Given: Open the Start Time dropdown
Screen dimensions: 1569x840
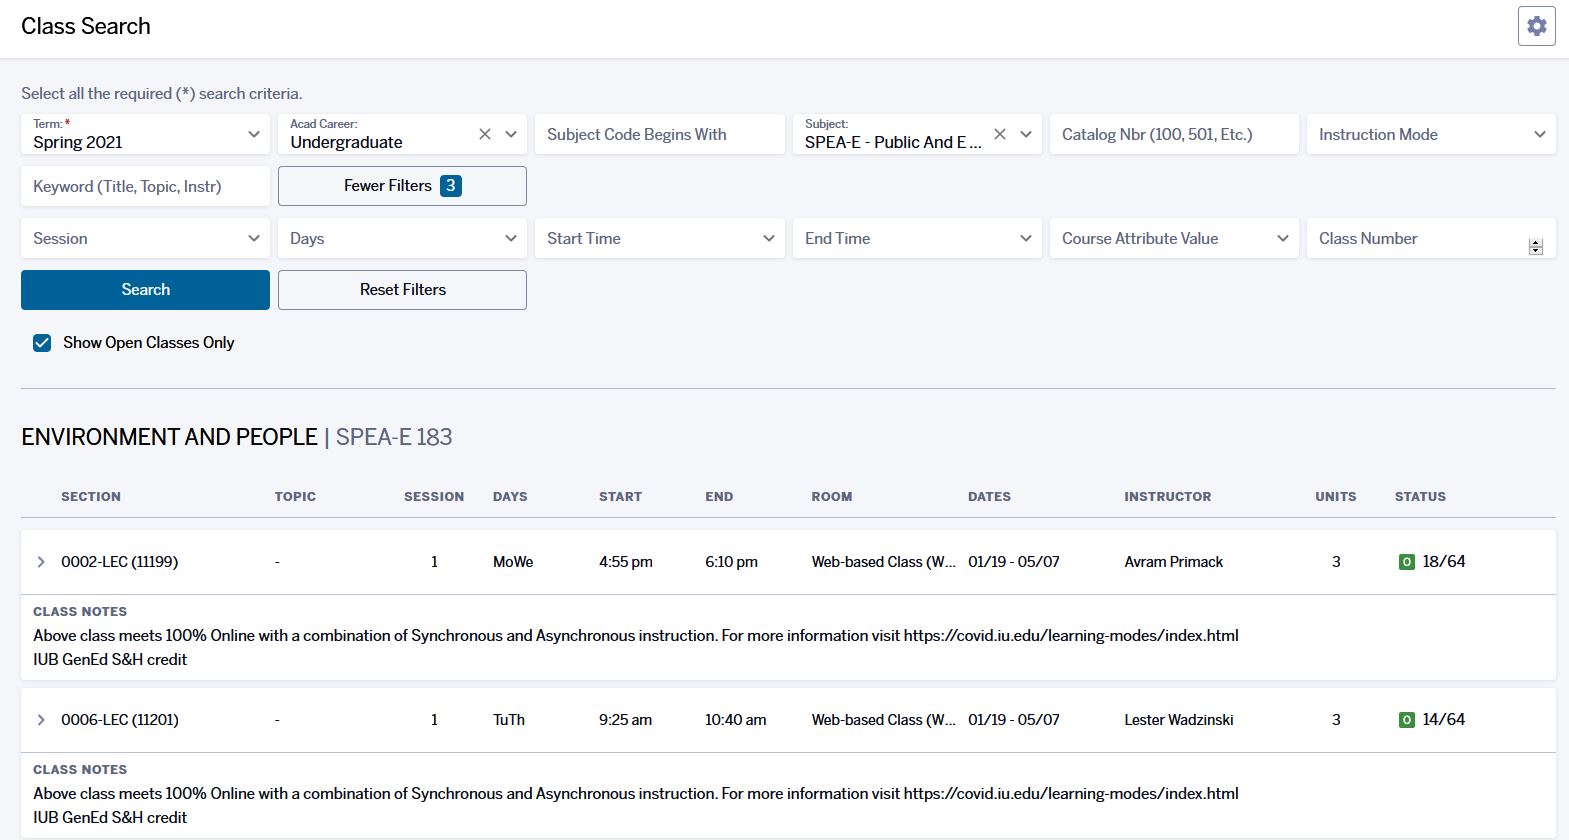Looking at the screenshot, I should tap(660, 238).
